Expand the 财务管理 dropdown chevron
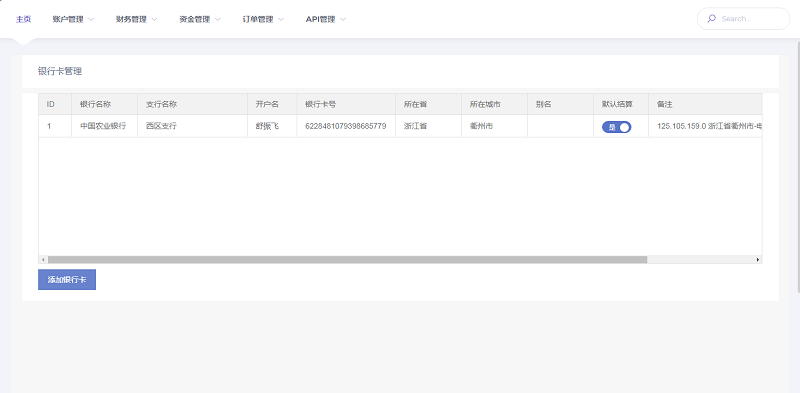 pyautogui.click(x=154, y=19)
